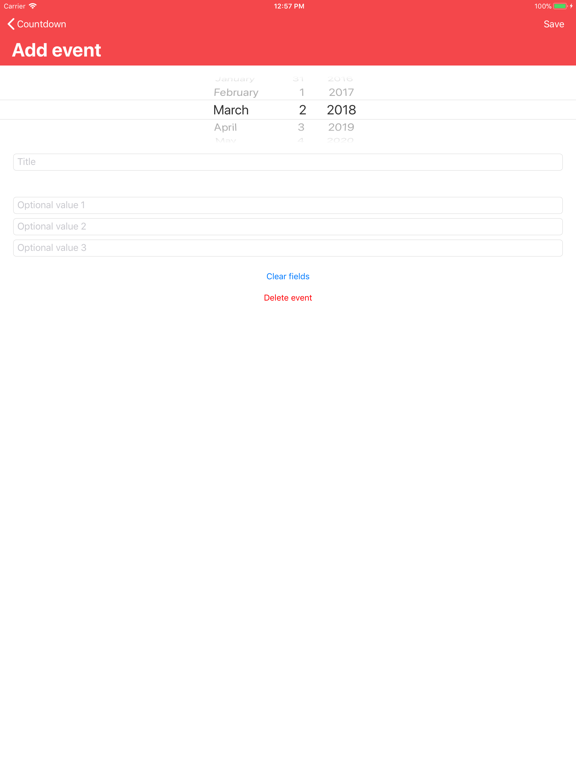Image resolution: width=576 pixels, height=768 pixels.
Task: Click the red Delete event link
Action: point(288,298)
